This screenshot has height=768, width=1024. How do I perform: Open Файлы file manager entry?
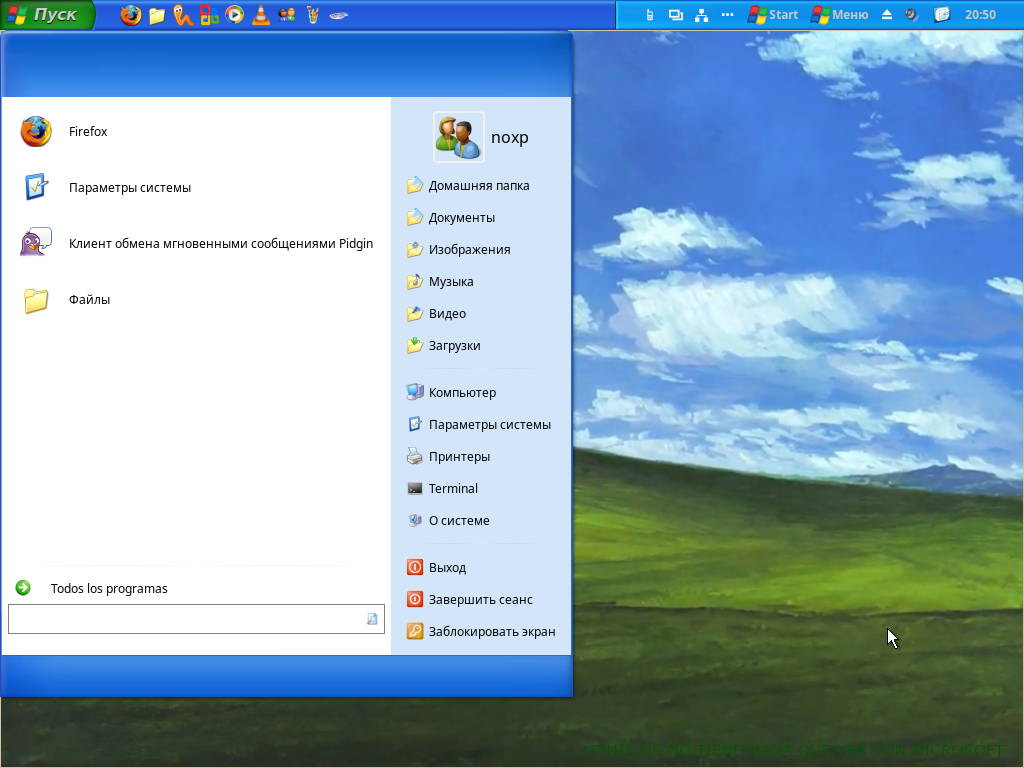tap(196, 300)
